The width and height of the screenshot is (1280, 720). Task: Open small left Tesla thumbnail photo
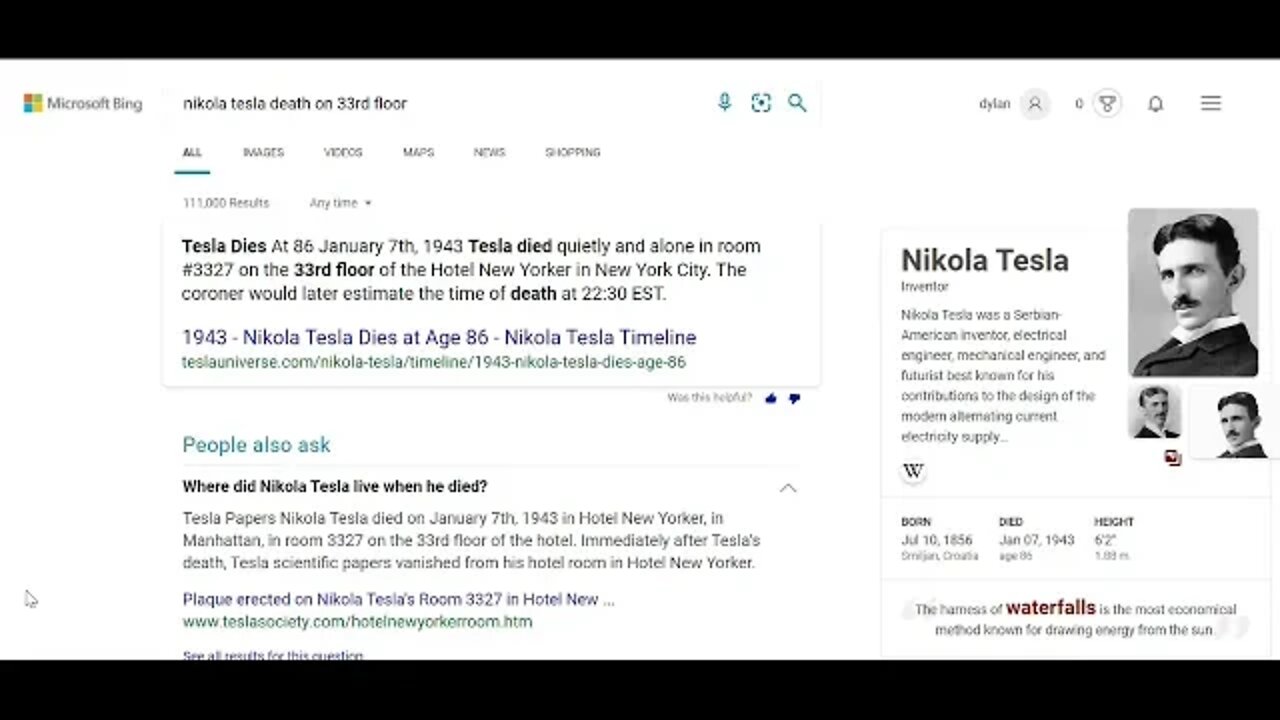[x=1155, y=412]
